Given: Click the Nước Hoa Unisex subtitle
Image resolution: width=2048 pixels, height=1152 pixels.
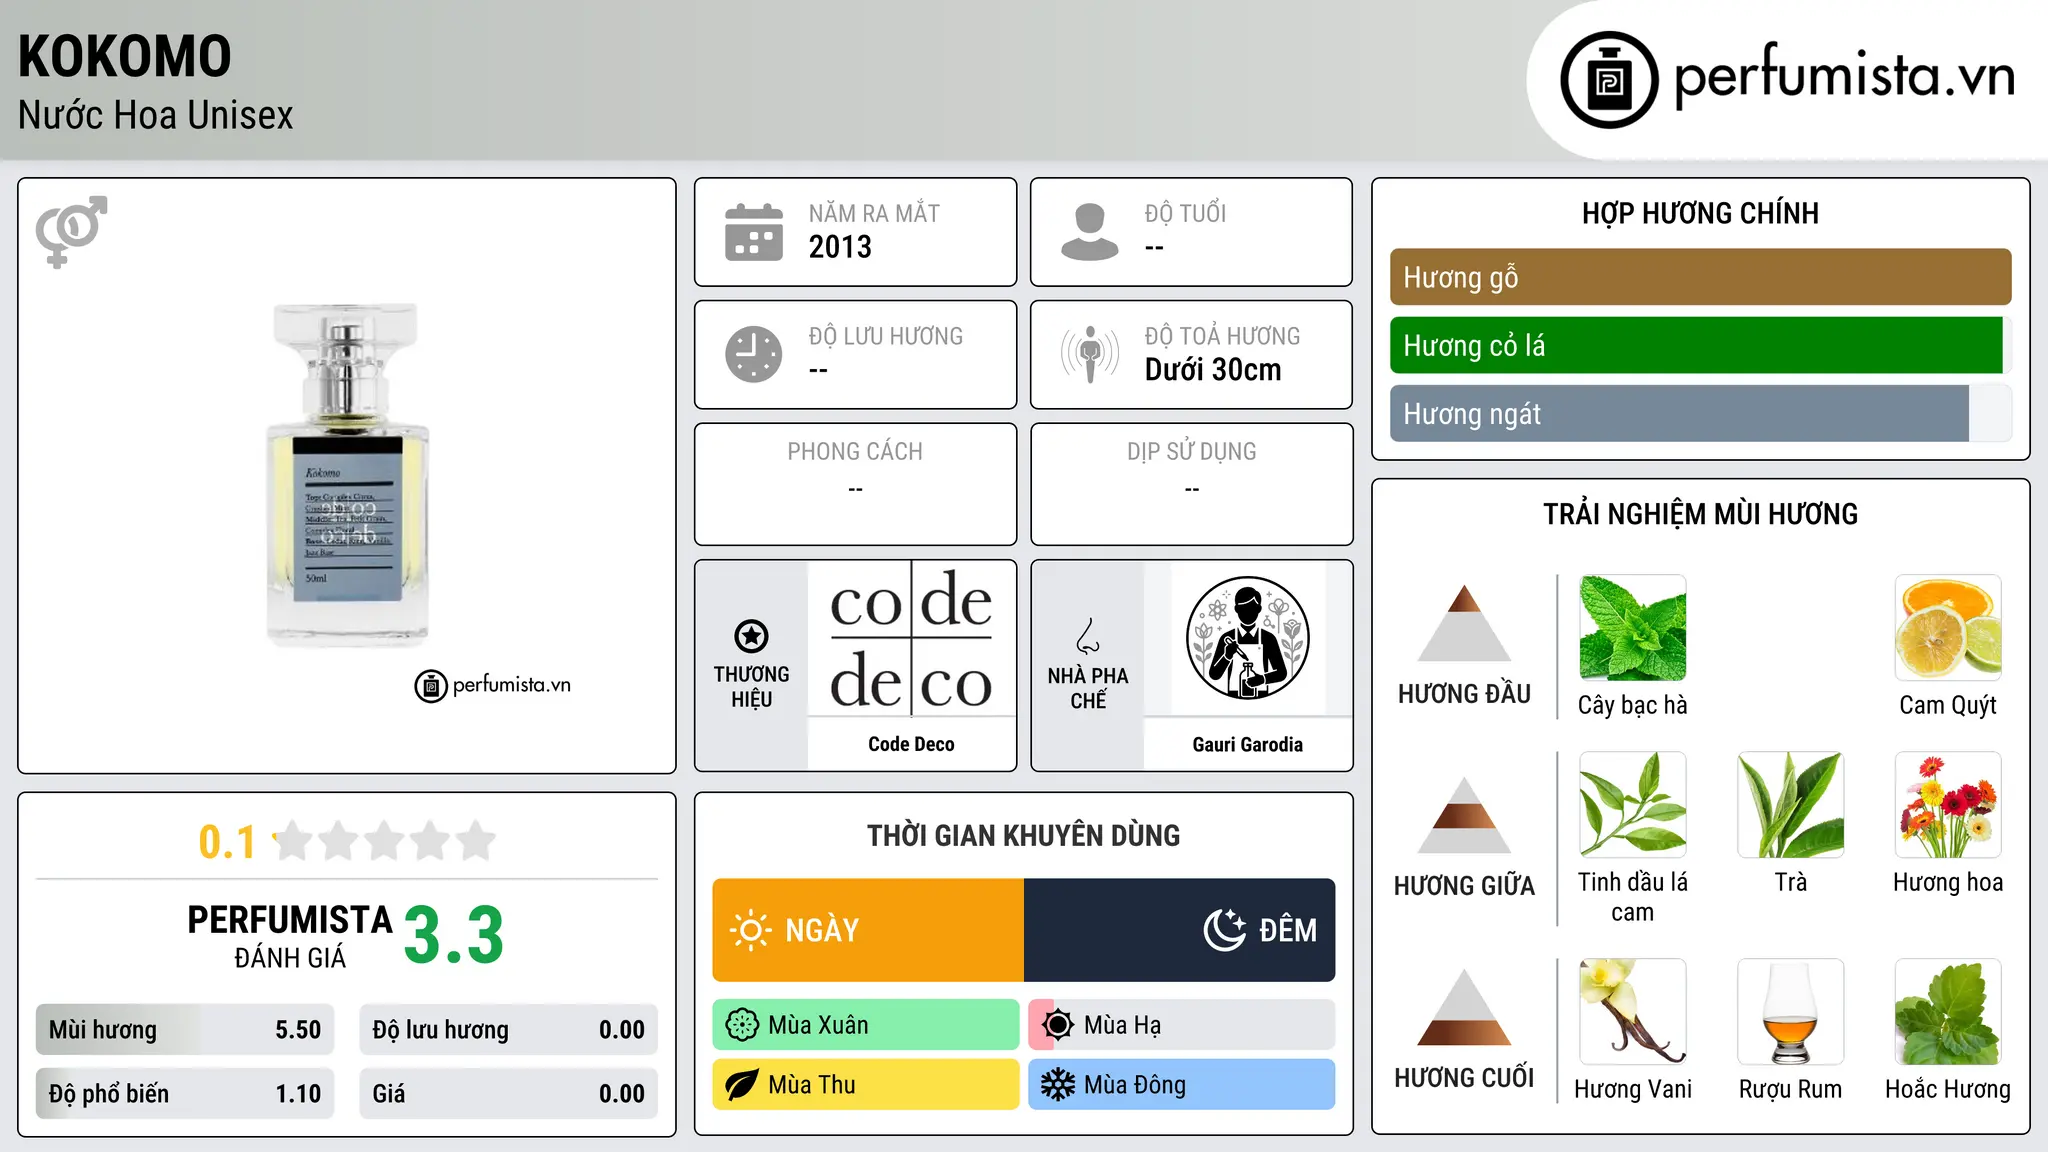Looking at the screenshot, I should [x=156, y=116].
